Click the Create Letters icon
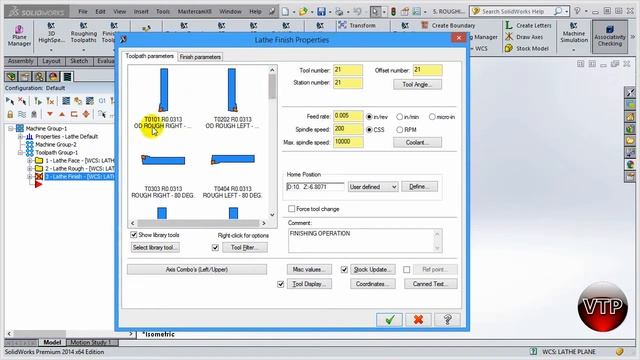This screenshot has width=640, height=360. (x=509, y=25)
